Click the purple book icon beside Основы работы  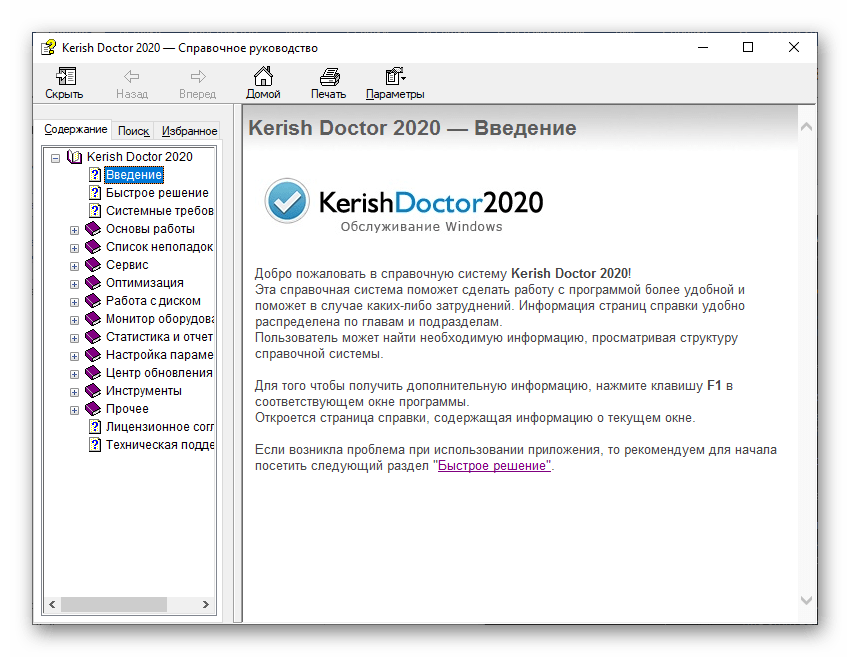pos(93,229)
